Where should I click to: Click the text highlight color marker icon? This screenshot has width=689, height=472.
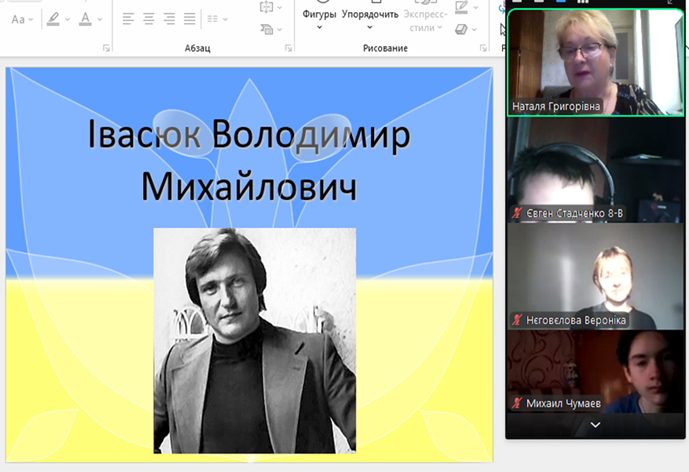pyautogui.click(x=53, y=19)
